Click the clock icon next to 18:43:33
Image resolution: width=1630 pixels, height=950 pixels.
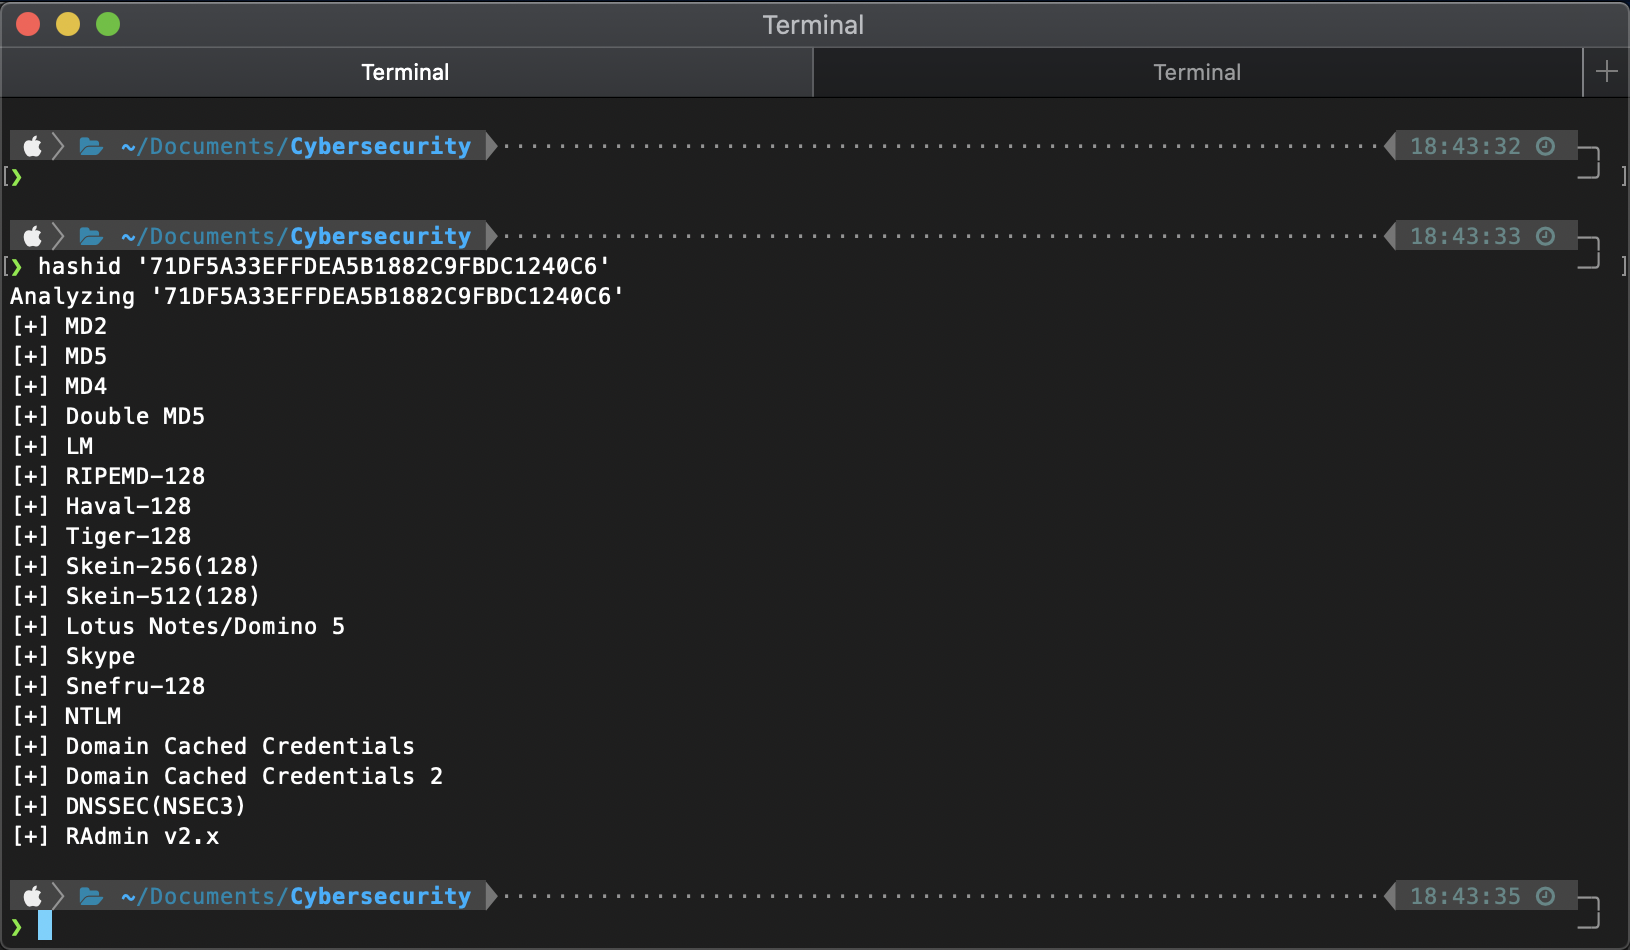[1545, 236]
